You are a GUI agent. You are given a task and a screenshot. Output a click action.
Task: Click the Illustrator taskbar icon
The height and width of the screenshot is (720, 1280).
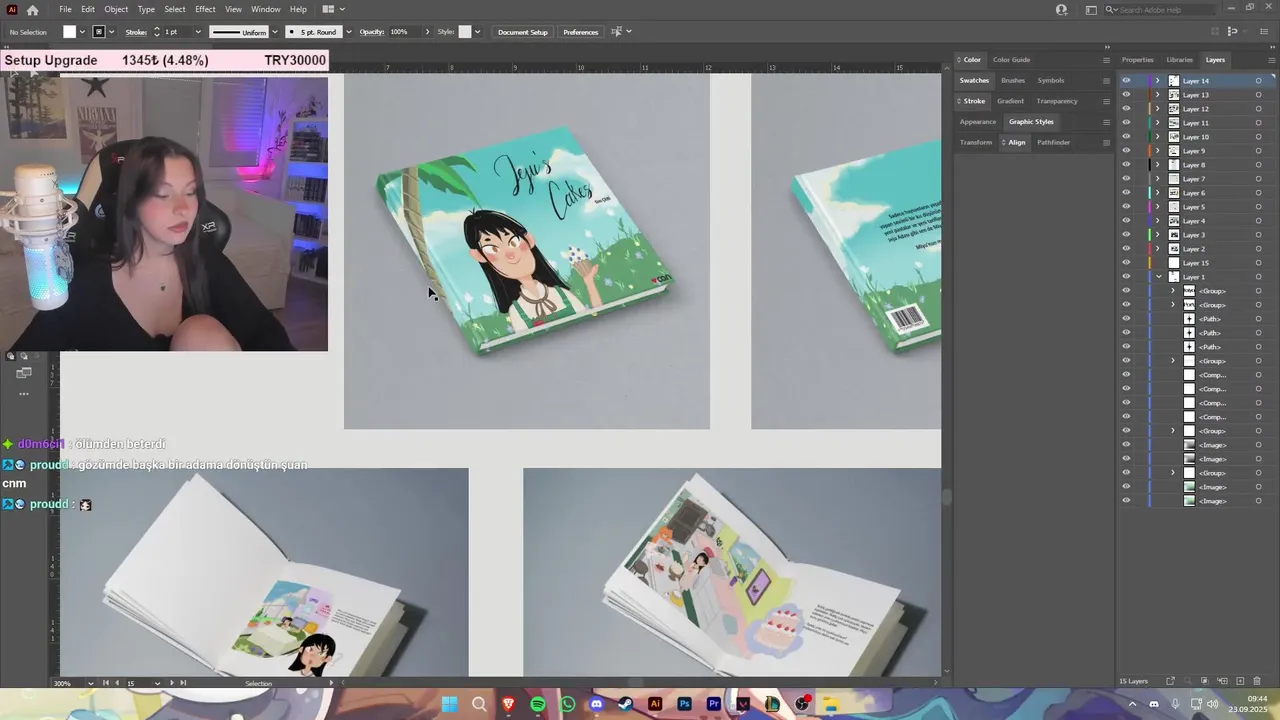655,704
